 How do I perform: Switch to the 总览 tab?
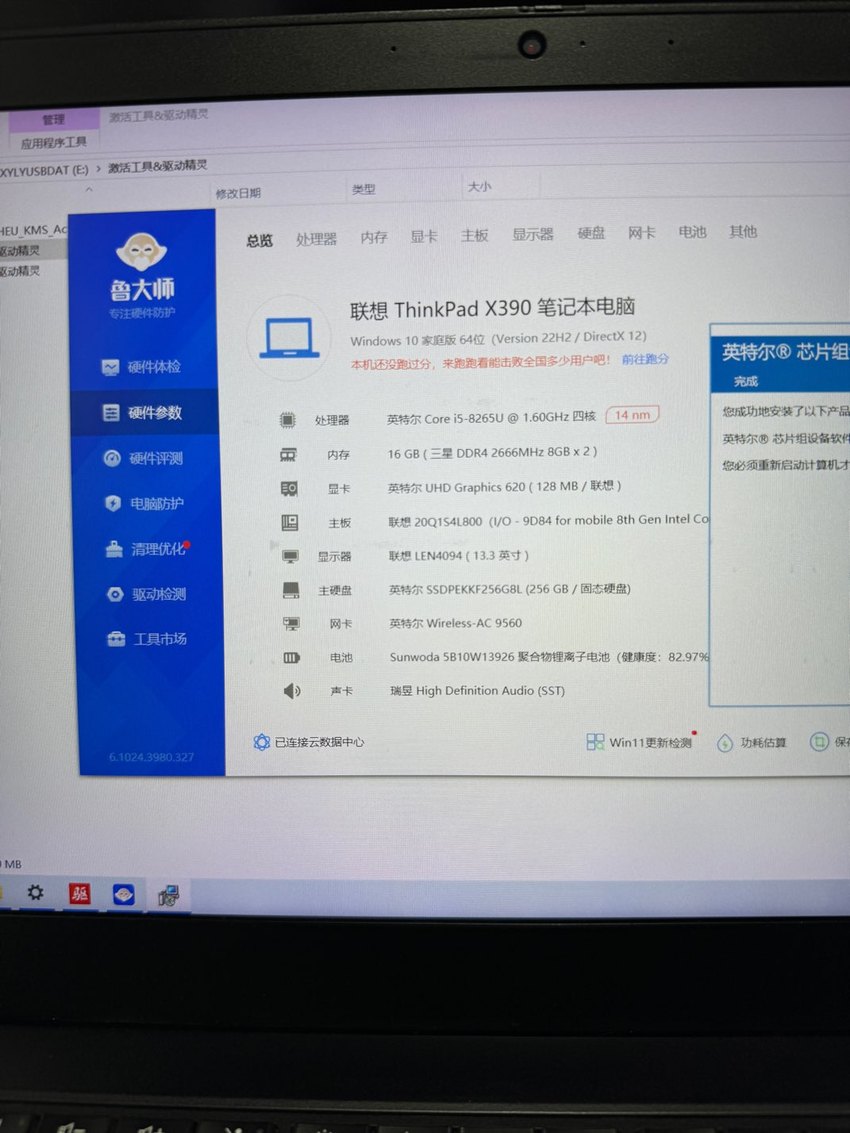tap(259, 241)
